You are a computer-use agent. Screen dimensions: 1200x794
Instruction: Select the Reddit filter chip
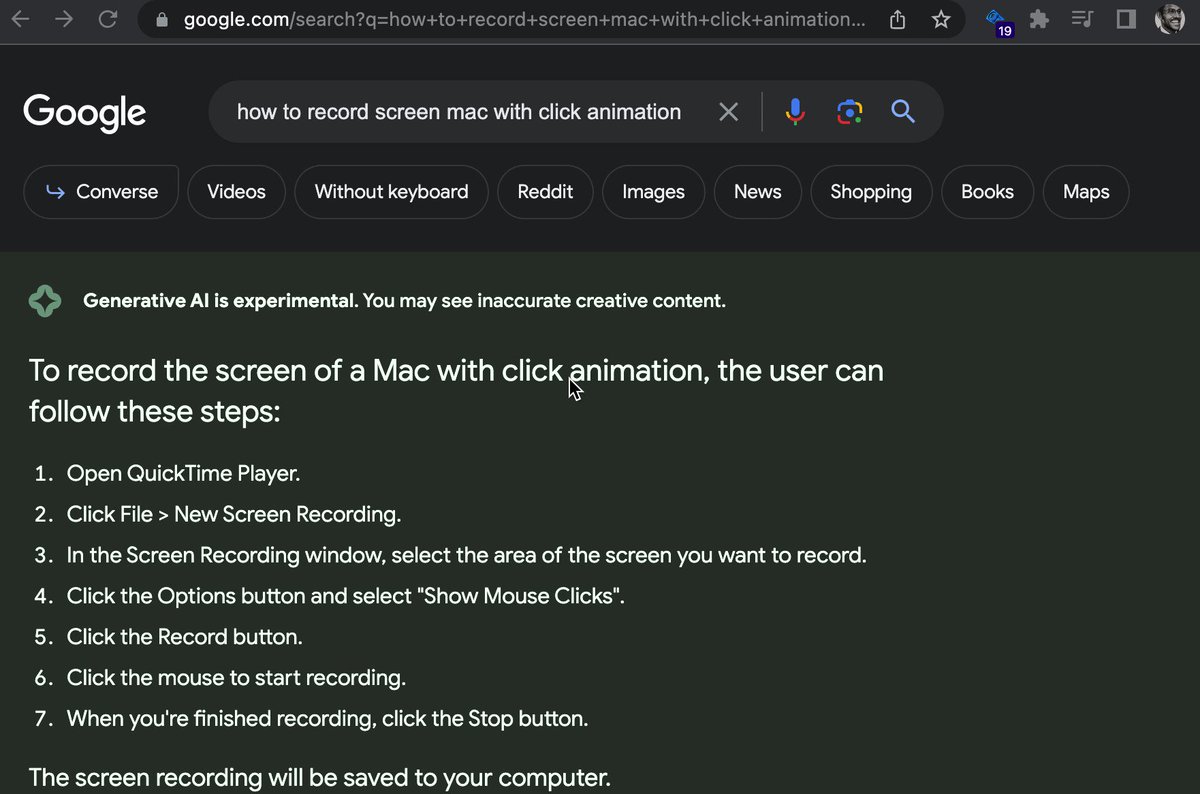point(545,192)
